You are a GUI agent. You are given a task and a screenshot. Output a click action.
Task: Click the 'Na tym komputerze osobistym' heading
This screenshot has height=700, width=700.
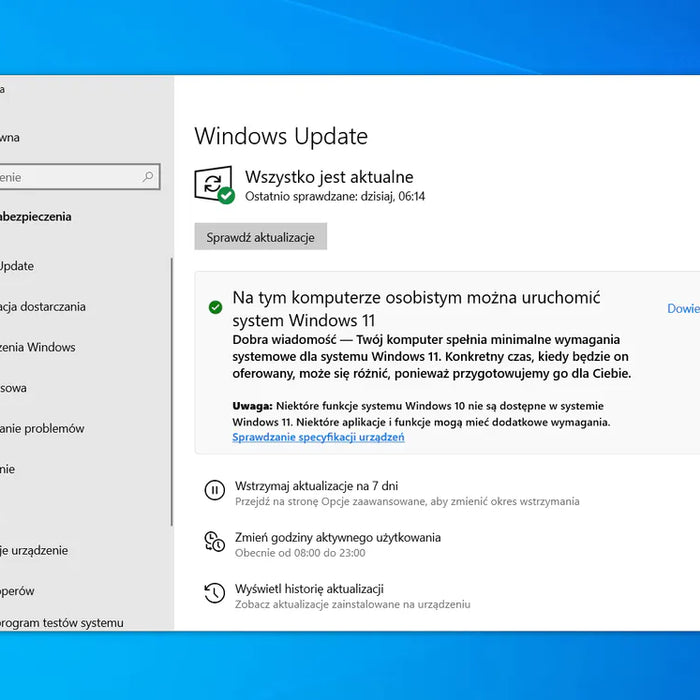416,309
